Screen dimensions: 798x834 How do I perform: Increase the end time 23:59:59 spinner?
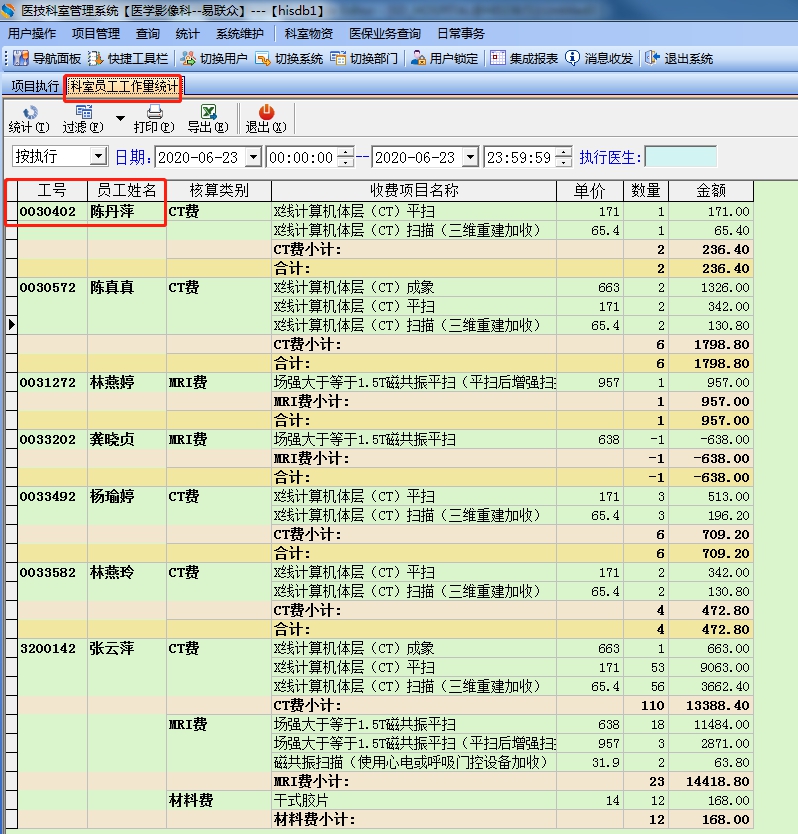564,152
